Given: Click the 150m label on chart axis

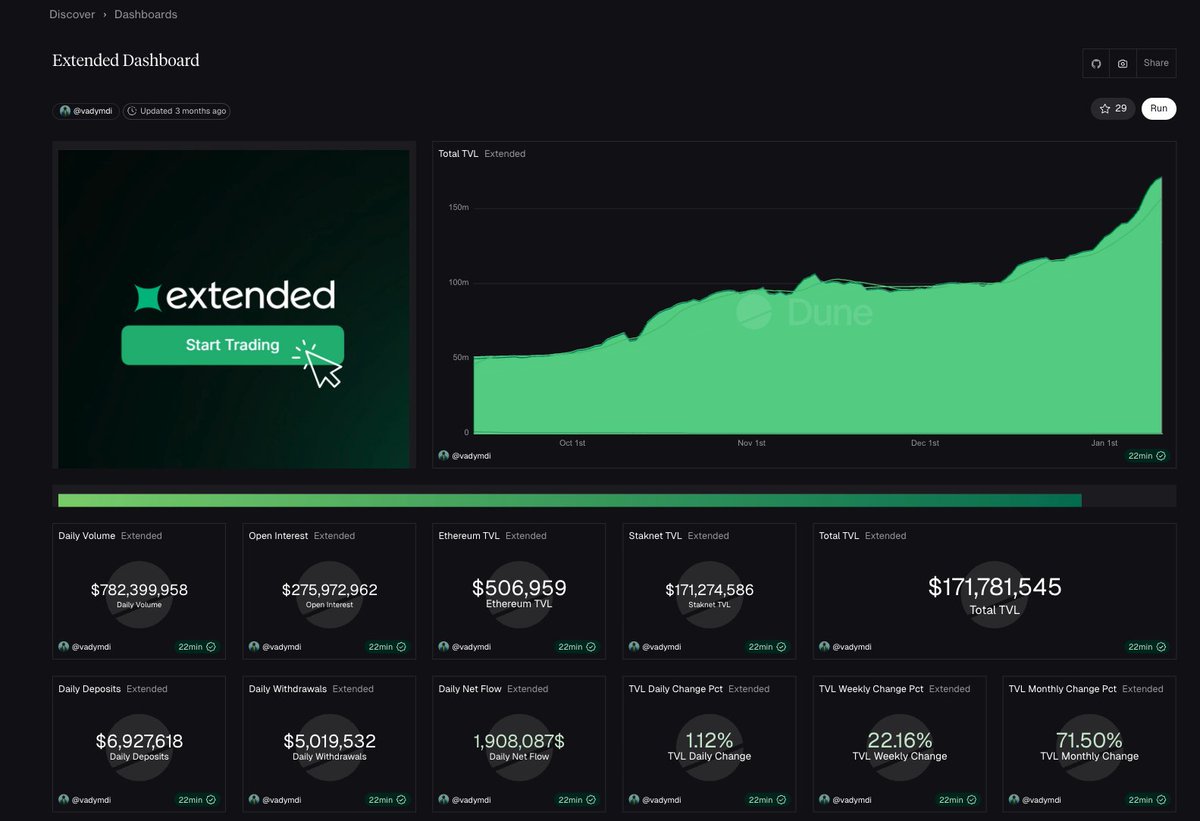Looking at the screenshot, I should [x=459, y=207].
